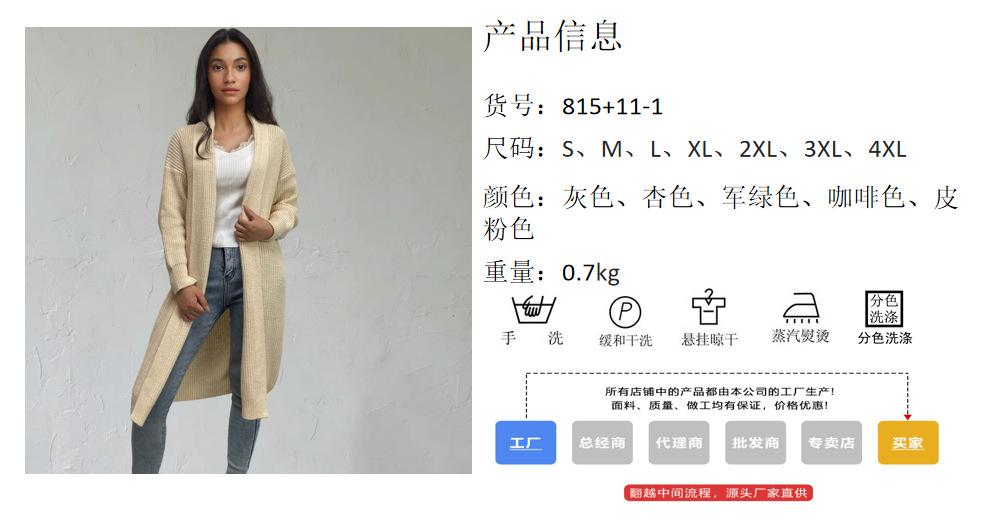Viewport: 993px width, 521px height.
Task: Select the blue 工厂 button
Action: (x=526, y=443)
